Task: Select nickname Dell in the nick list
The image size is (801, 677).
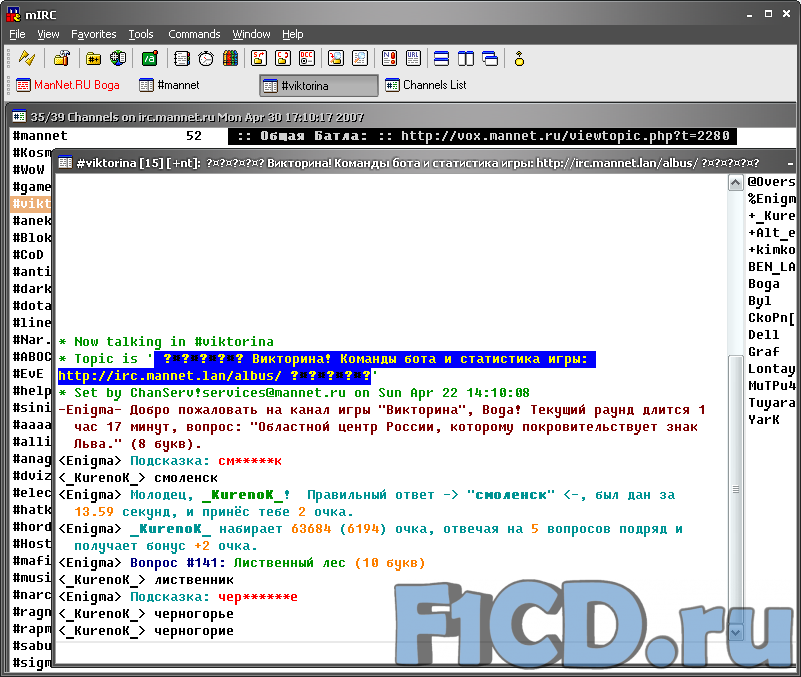Action: (x=764, y=335)
